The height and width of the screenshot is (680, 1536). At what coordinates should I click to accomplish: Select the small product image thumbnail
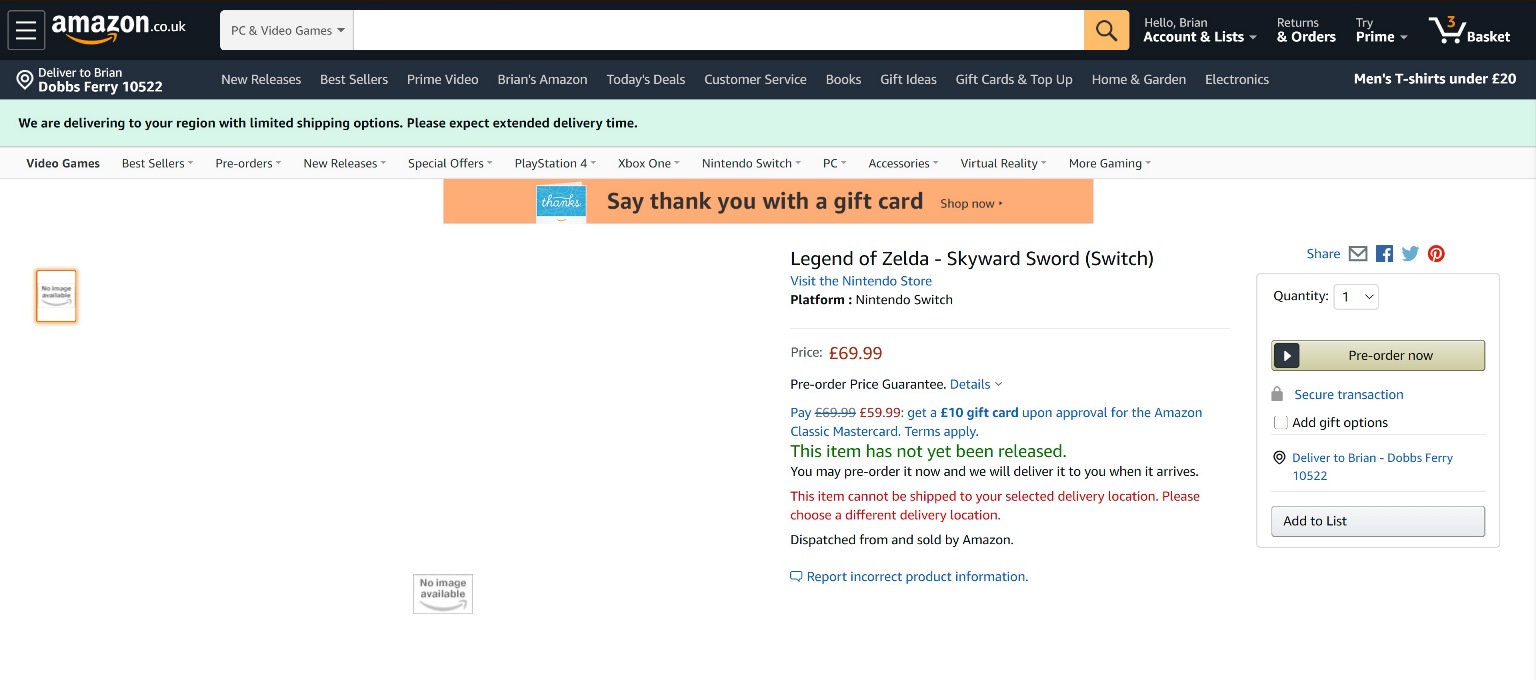pos(56,296)
